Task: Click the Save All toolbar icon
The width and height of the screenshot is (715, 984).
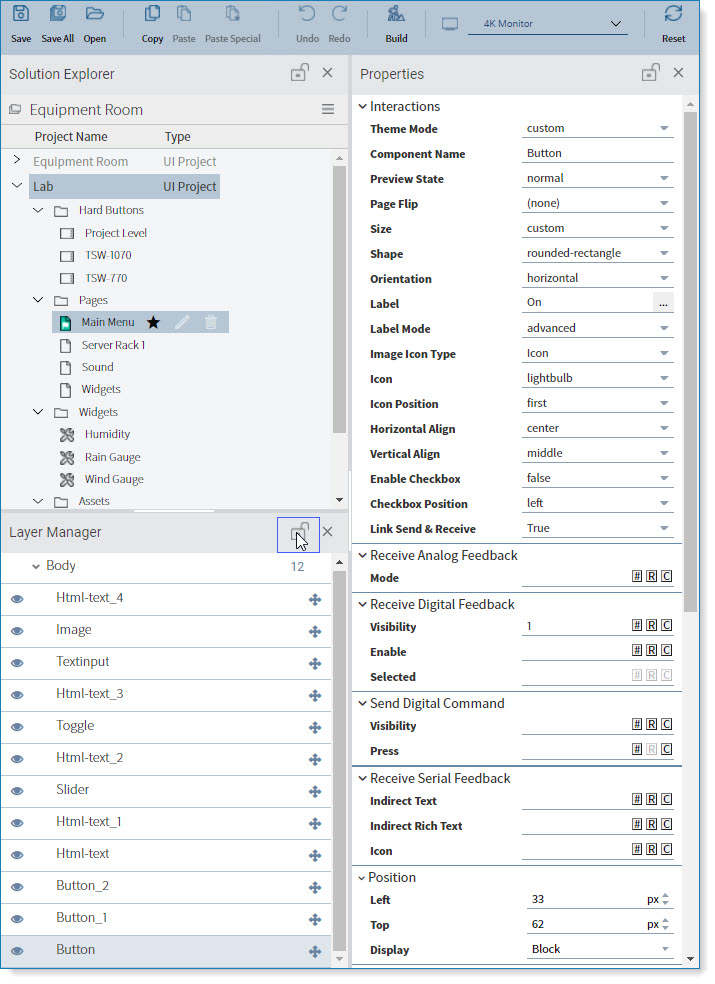Action: pyautogui.click(x=58, y=13)
